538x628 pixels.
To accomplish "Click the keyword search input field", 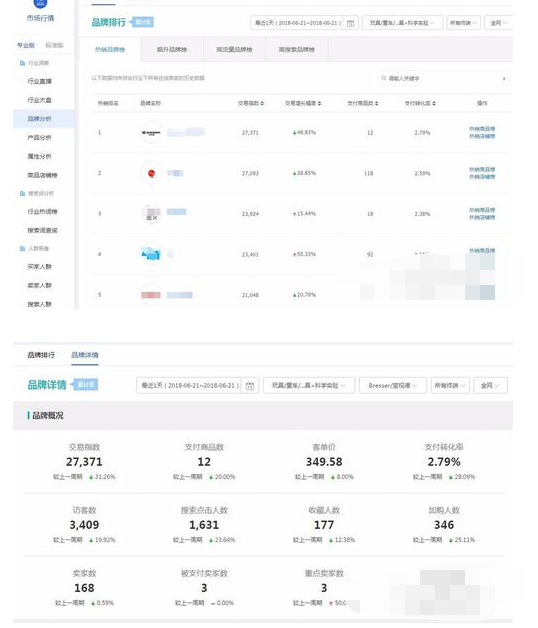I will [x=443, y=78].
